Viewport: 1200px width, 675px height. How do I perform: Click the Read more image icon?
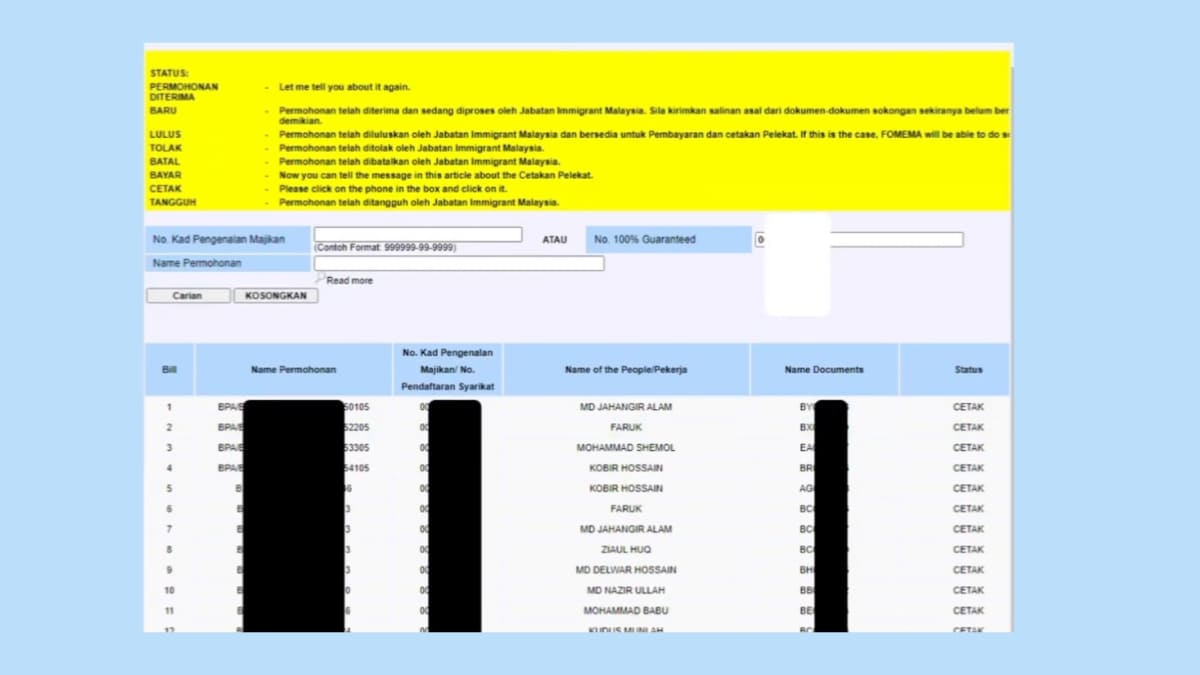point(321,279)
